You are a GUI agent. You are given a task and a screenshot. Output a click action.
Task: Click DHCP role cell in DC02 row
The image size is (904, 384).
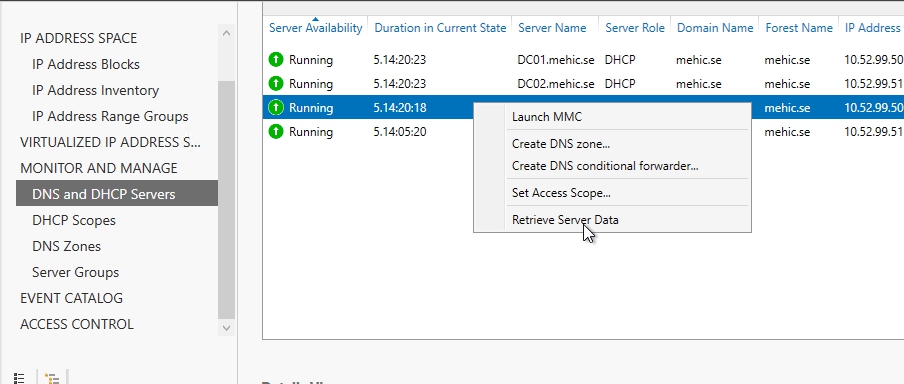[x=620, y=84]
